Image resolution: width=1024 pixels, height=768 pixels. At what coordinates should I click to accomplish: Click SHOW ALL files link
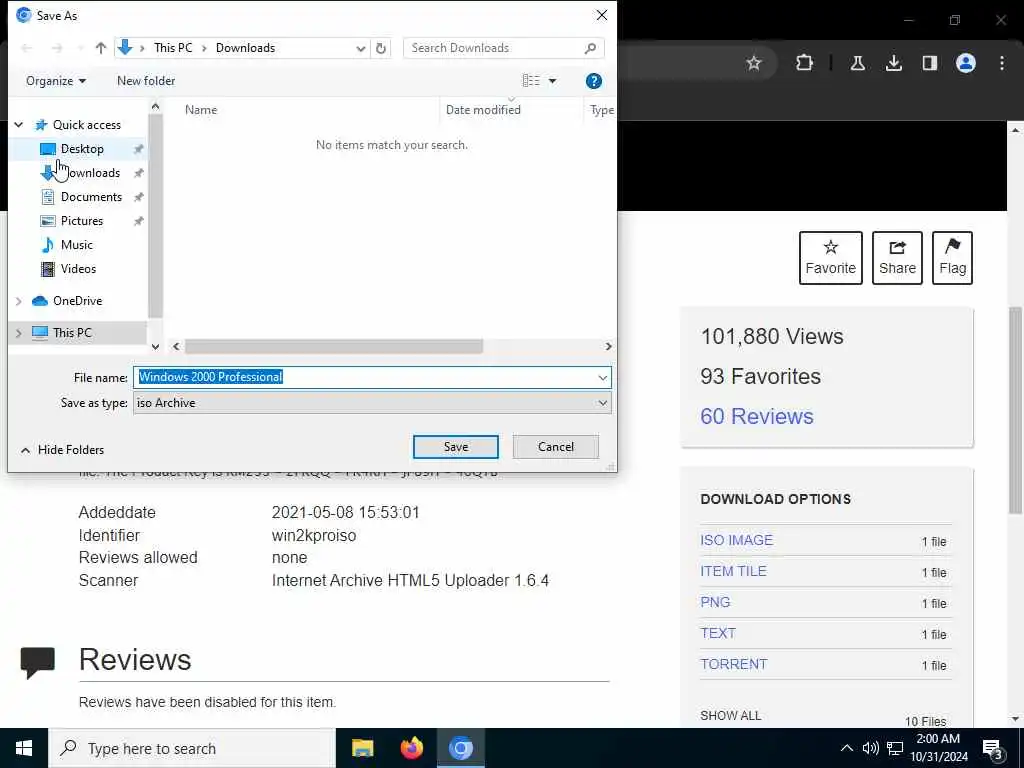[730, 716]
